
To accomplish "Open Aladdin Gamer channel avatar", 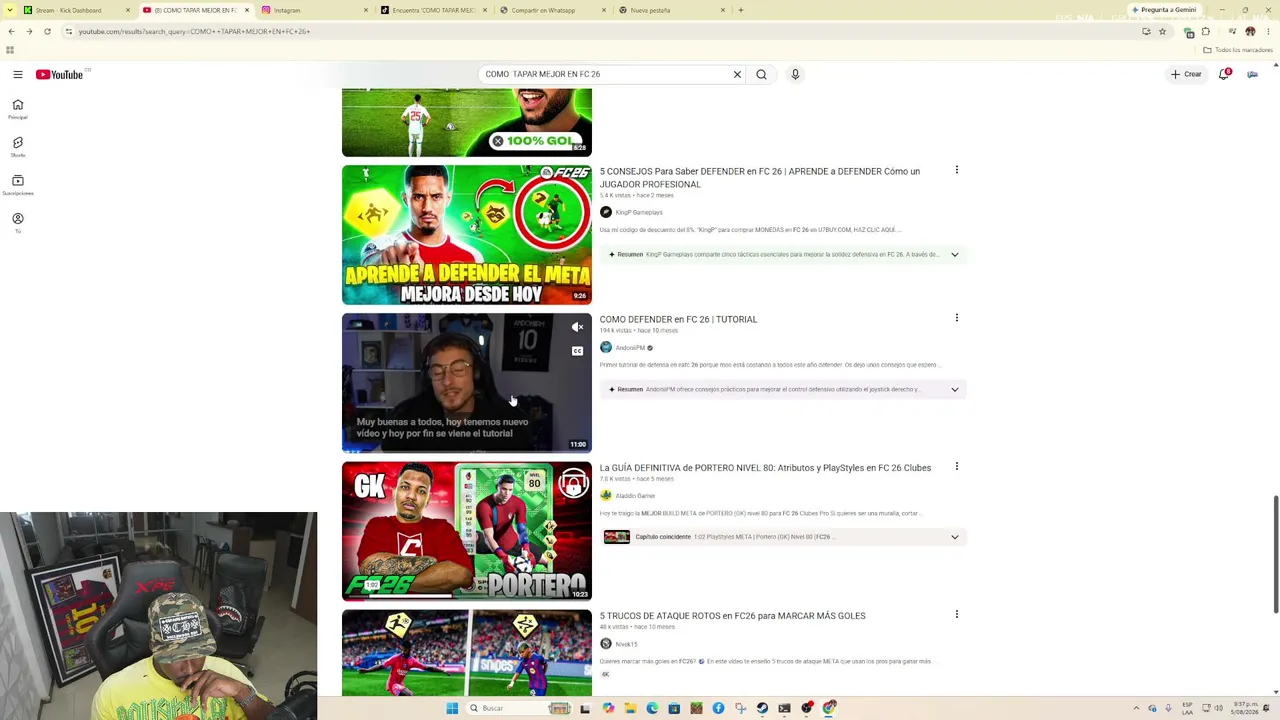I will pyautogui.click(x=606, y=496).
